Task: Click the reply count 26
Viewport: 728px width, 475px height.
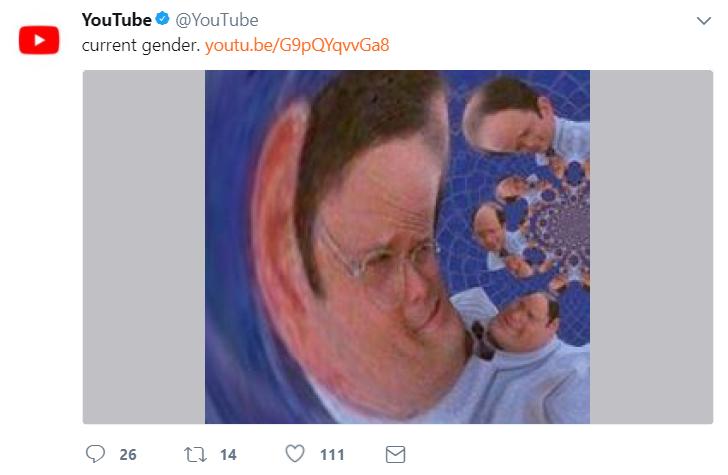Action: (128, 455)
